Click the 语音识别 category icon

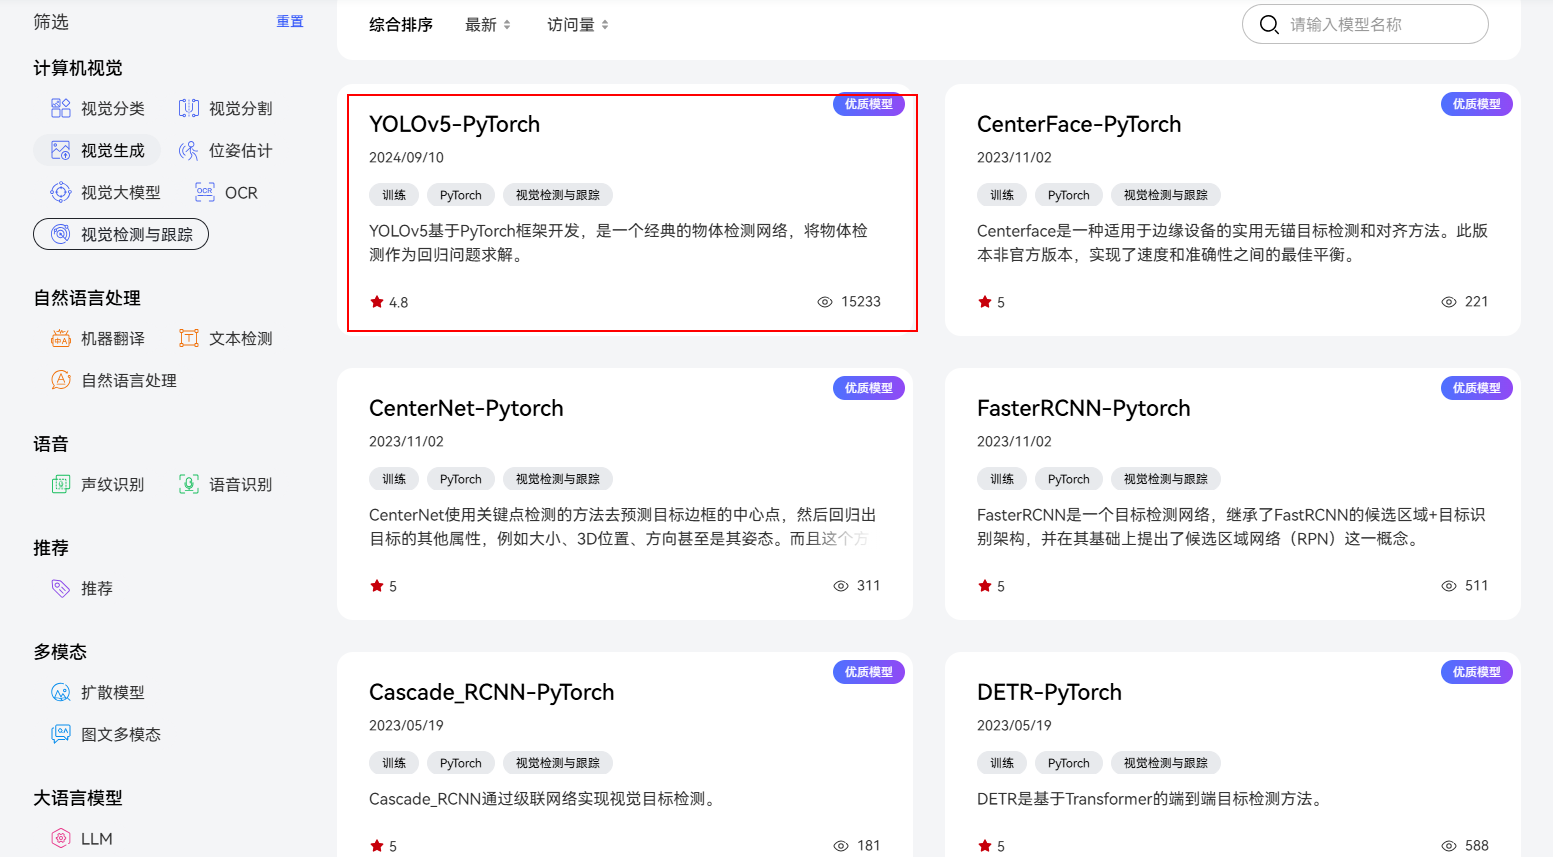pyautogui.click(x=189, y=484)
